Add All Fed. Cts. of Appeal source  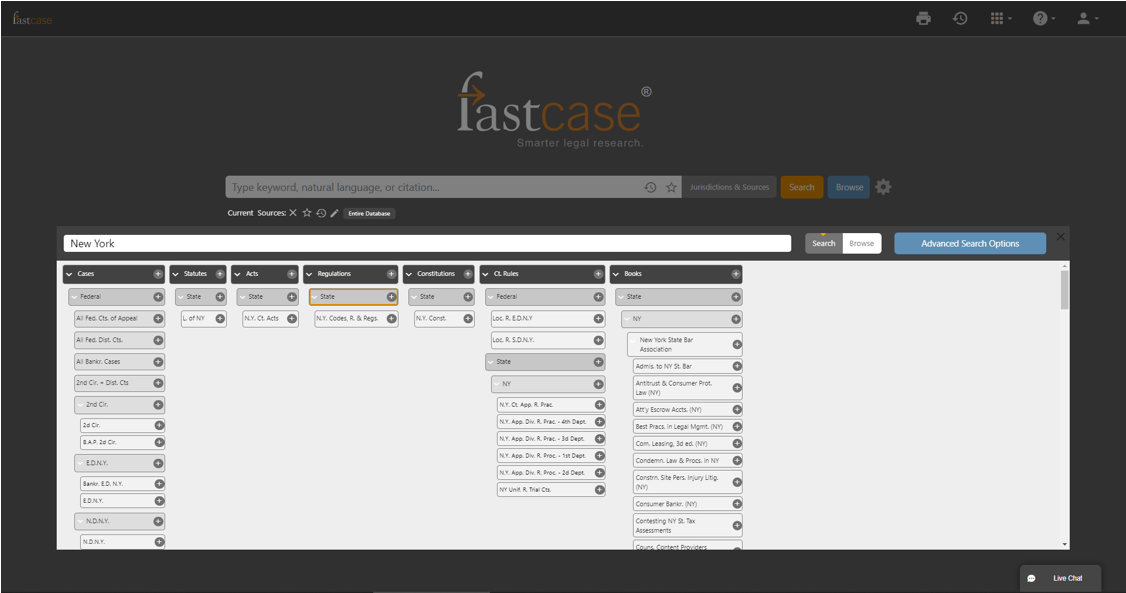pos(158,319)
